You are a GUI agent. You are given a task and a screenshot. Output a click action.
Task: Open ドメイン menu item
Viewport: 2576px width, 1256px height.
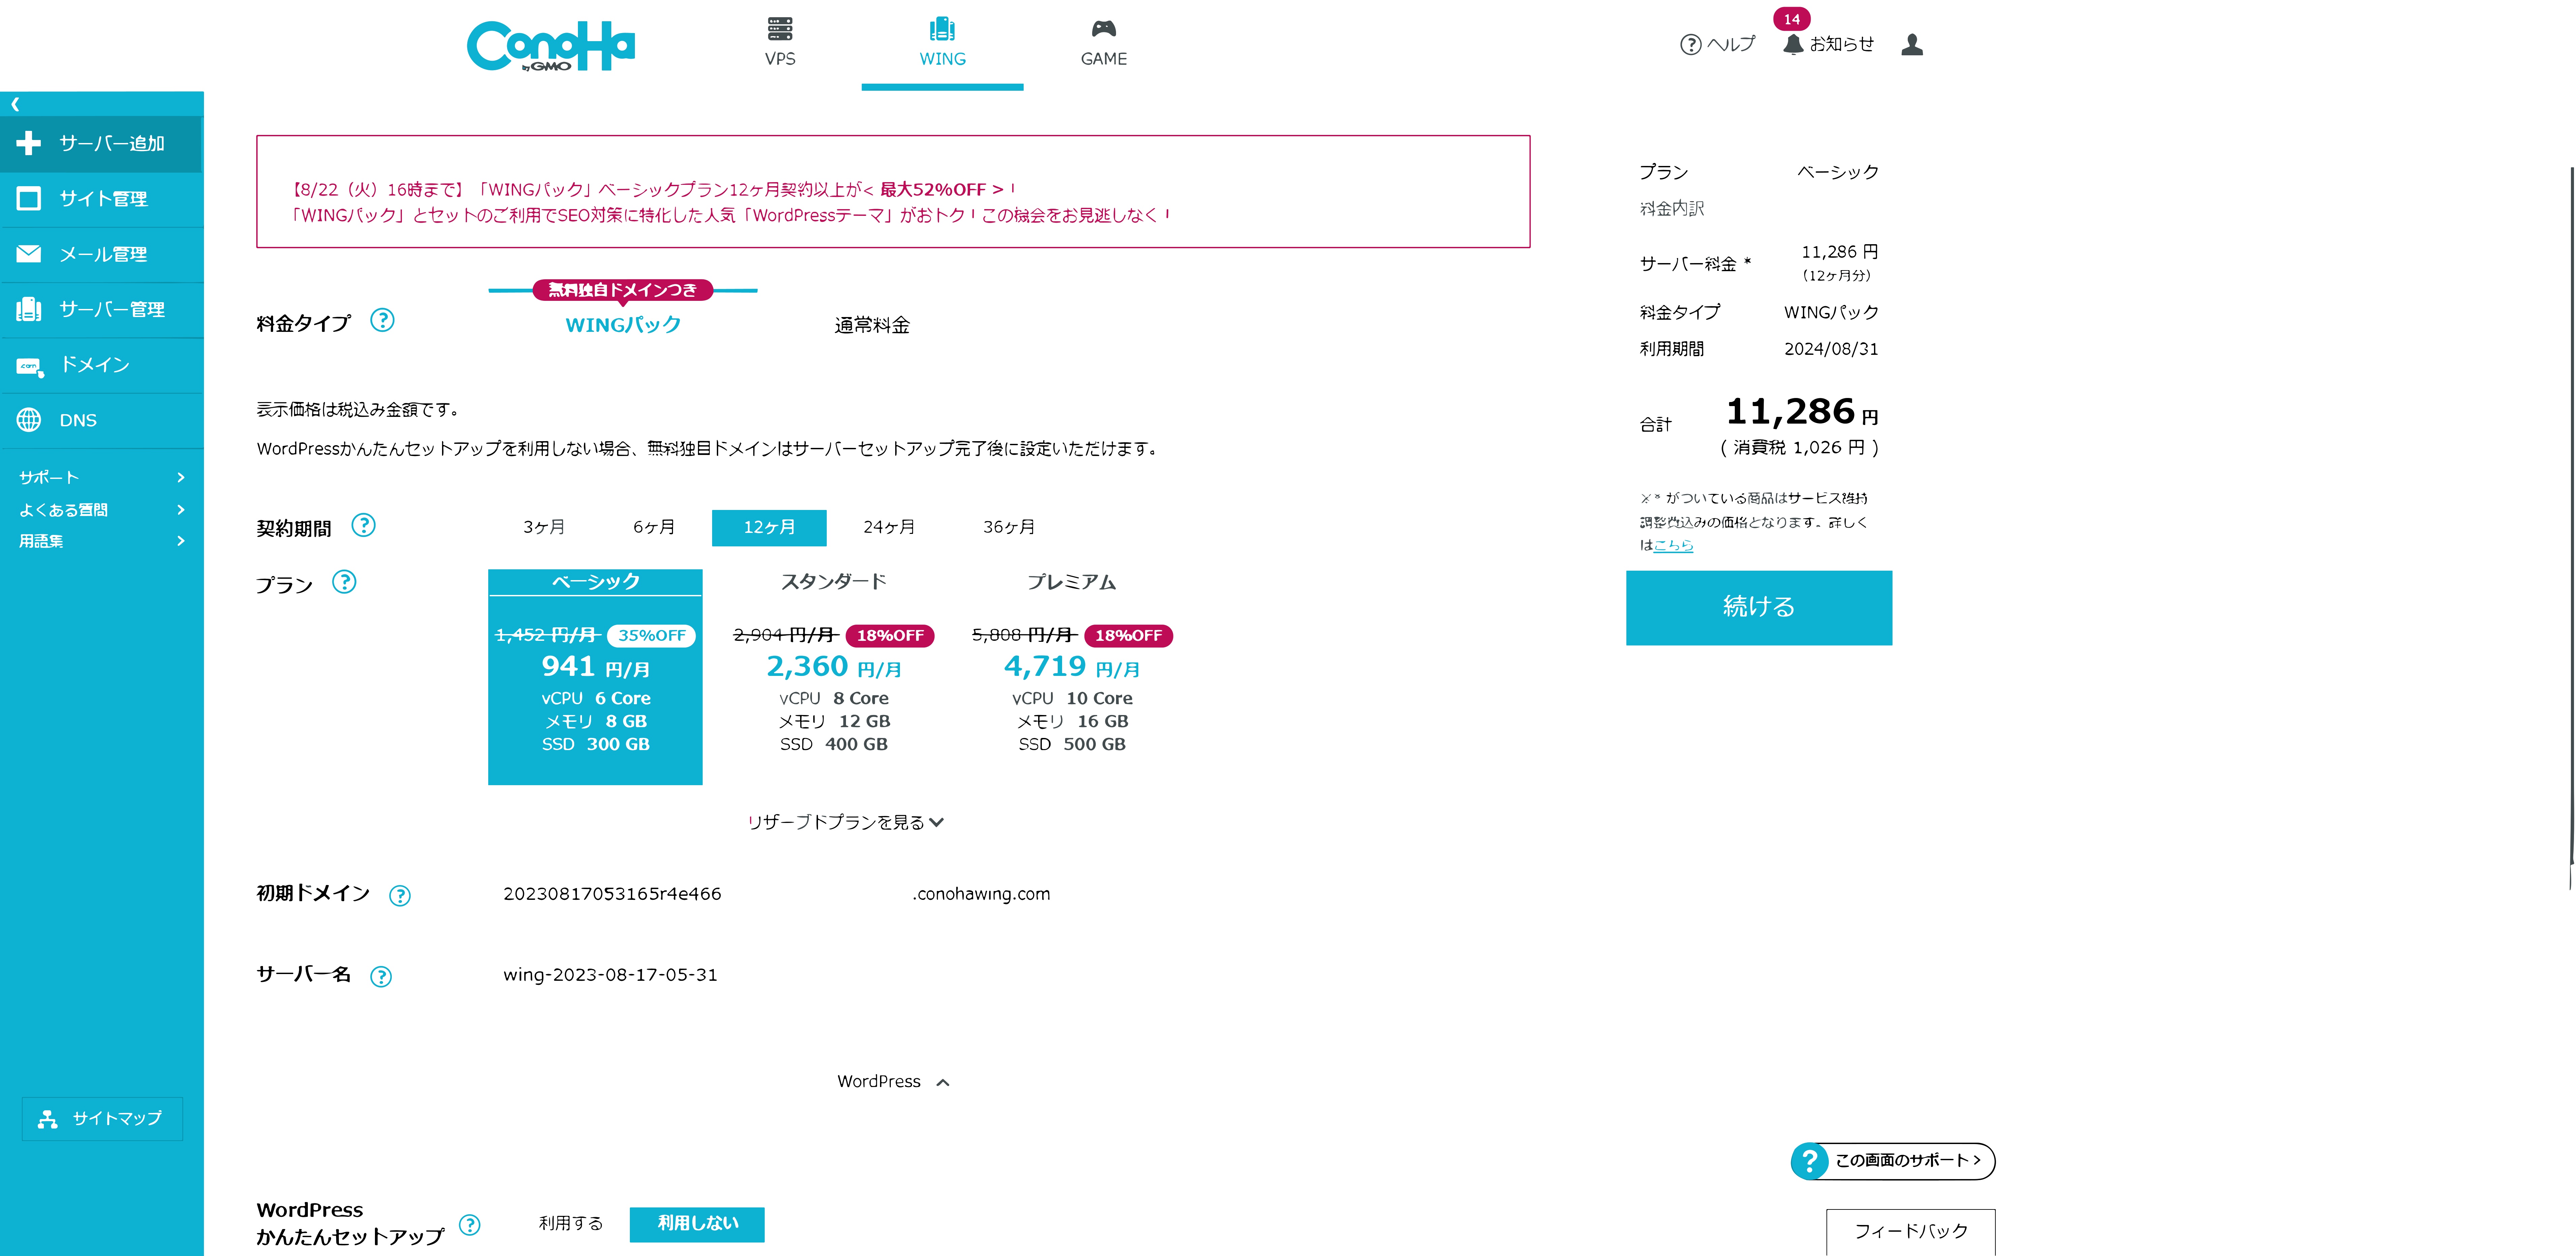click(x=102, y=365)
